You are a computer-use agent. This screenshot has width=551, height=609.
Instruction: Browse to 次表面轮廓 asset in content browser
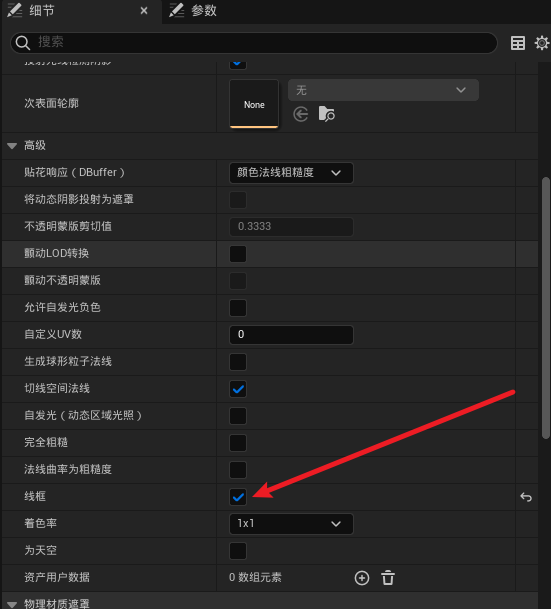tap(326, 114)
